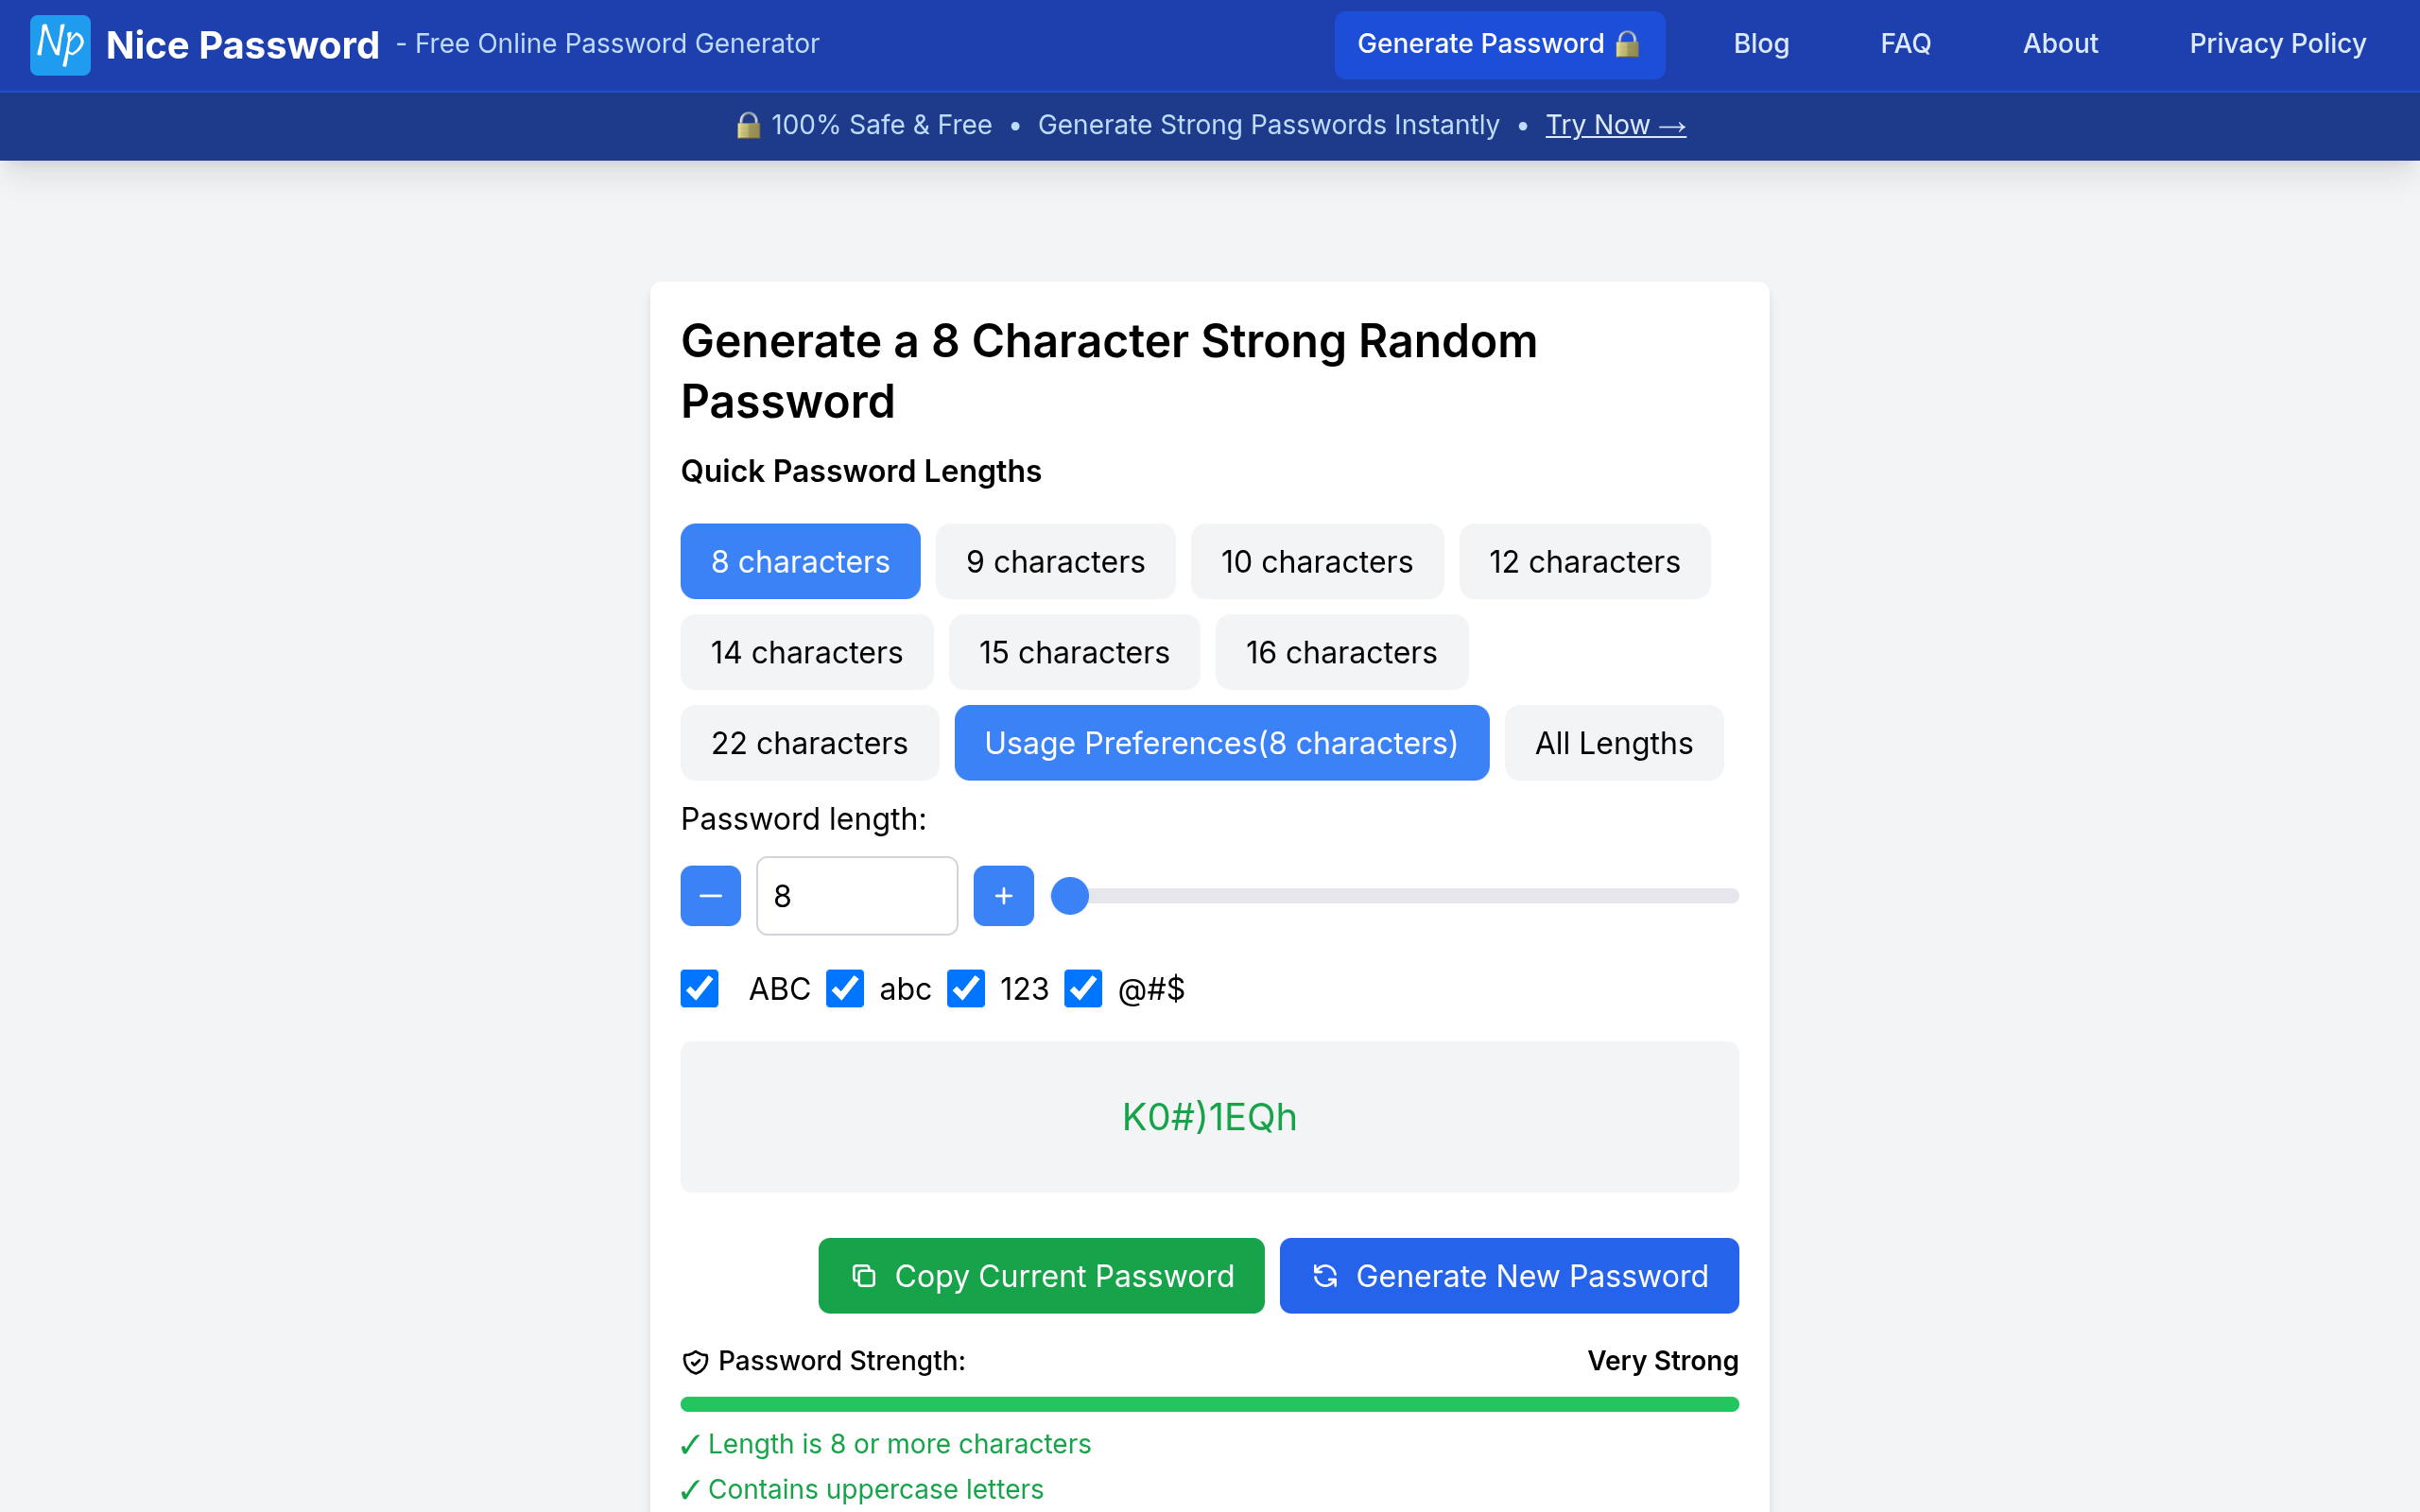Click the Nice Password site title
This screenshot has height=1512, width=2420.
tap(242, 45)
